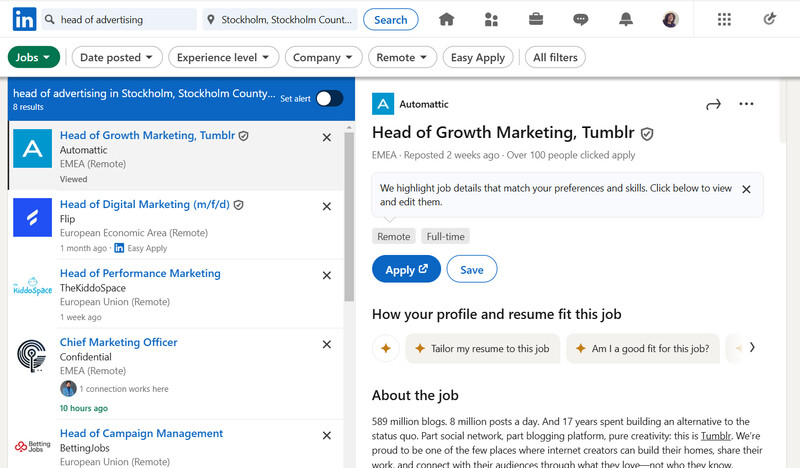Click the Confidential company logo
Viewport: 800px width, 468px height.
coord(32,355)
